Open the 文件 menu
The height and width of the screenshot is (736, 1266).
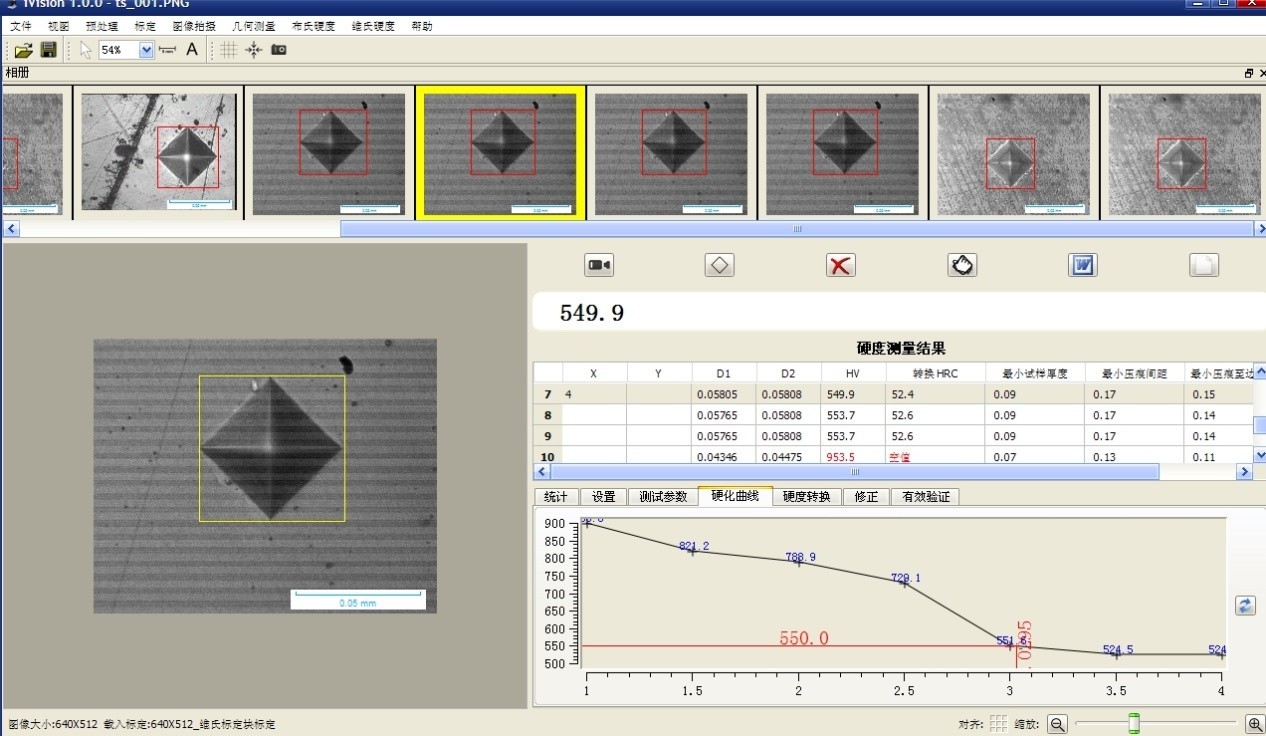coord(21,26)
